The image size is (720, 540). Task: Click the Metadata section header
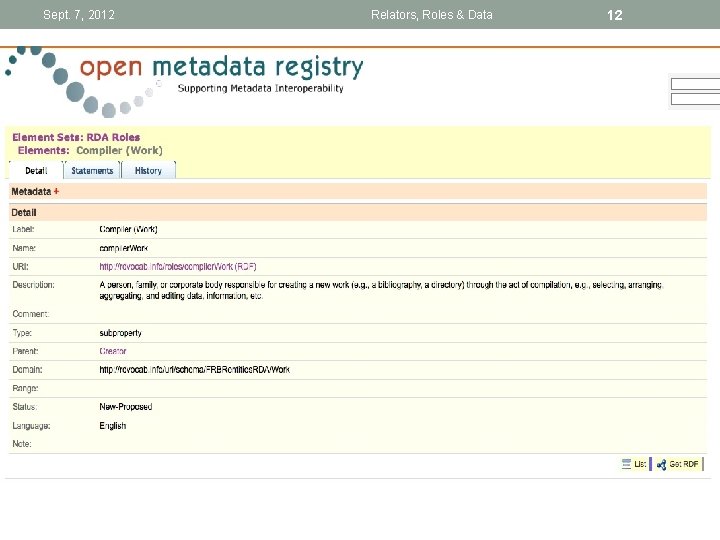(358, 191)
